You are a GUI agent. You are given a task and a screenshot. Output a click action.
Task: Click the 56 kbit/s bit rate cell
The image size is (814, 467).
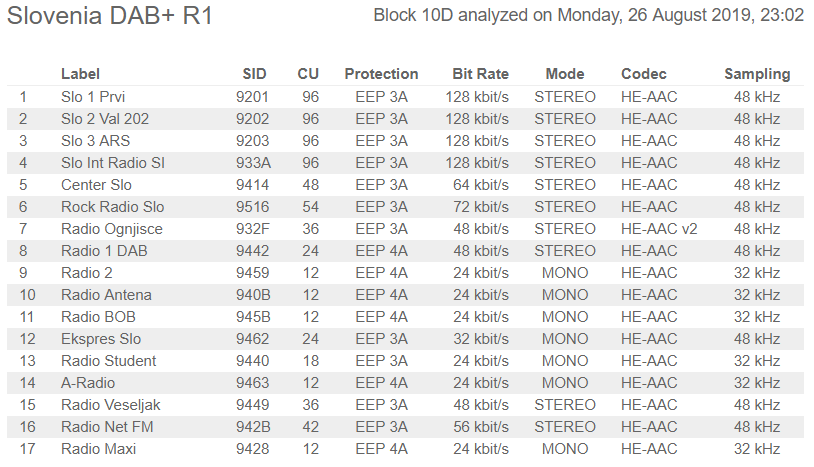tap(480, 427)
